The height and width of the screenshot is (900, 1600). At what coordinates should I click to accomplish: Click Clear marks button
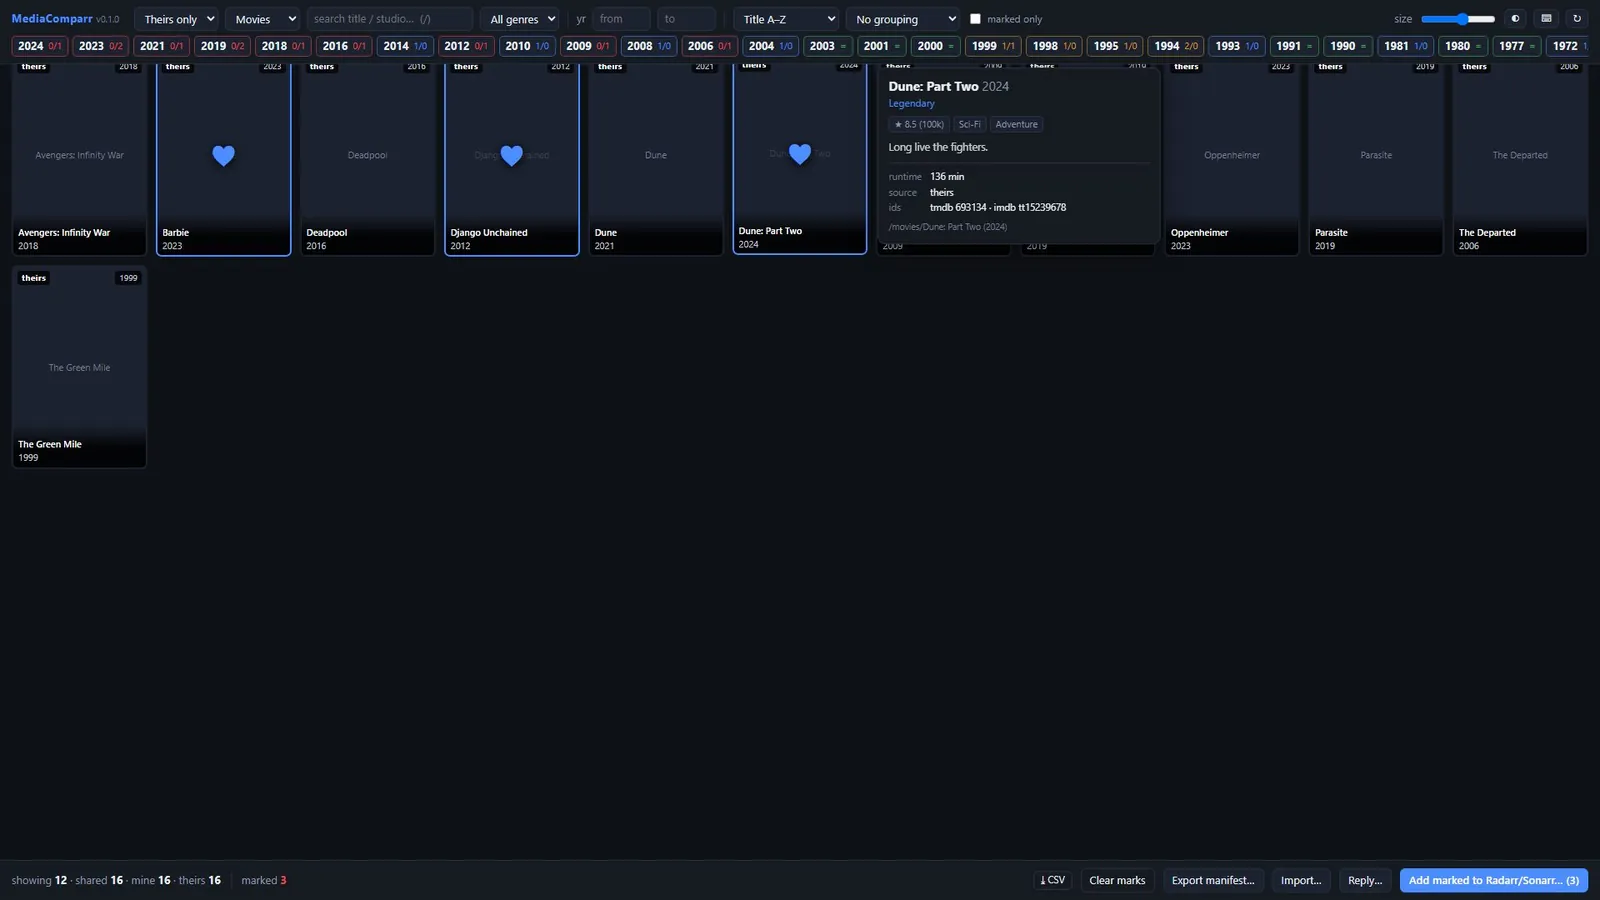click(x=1117, y=880)
